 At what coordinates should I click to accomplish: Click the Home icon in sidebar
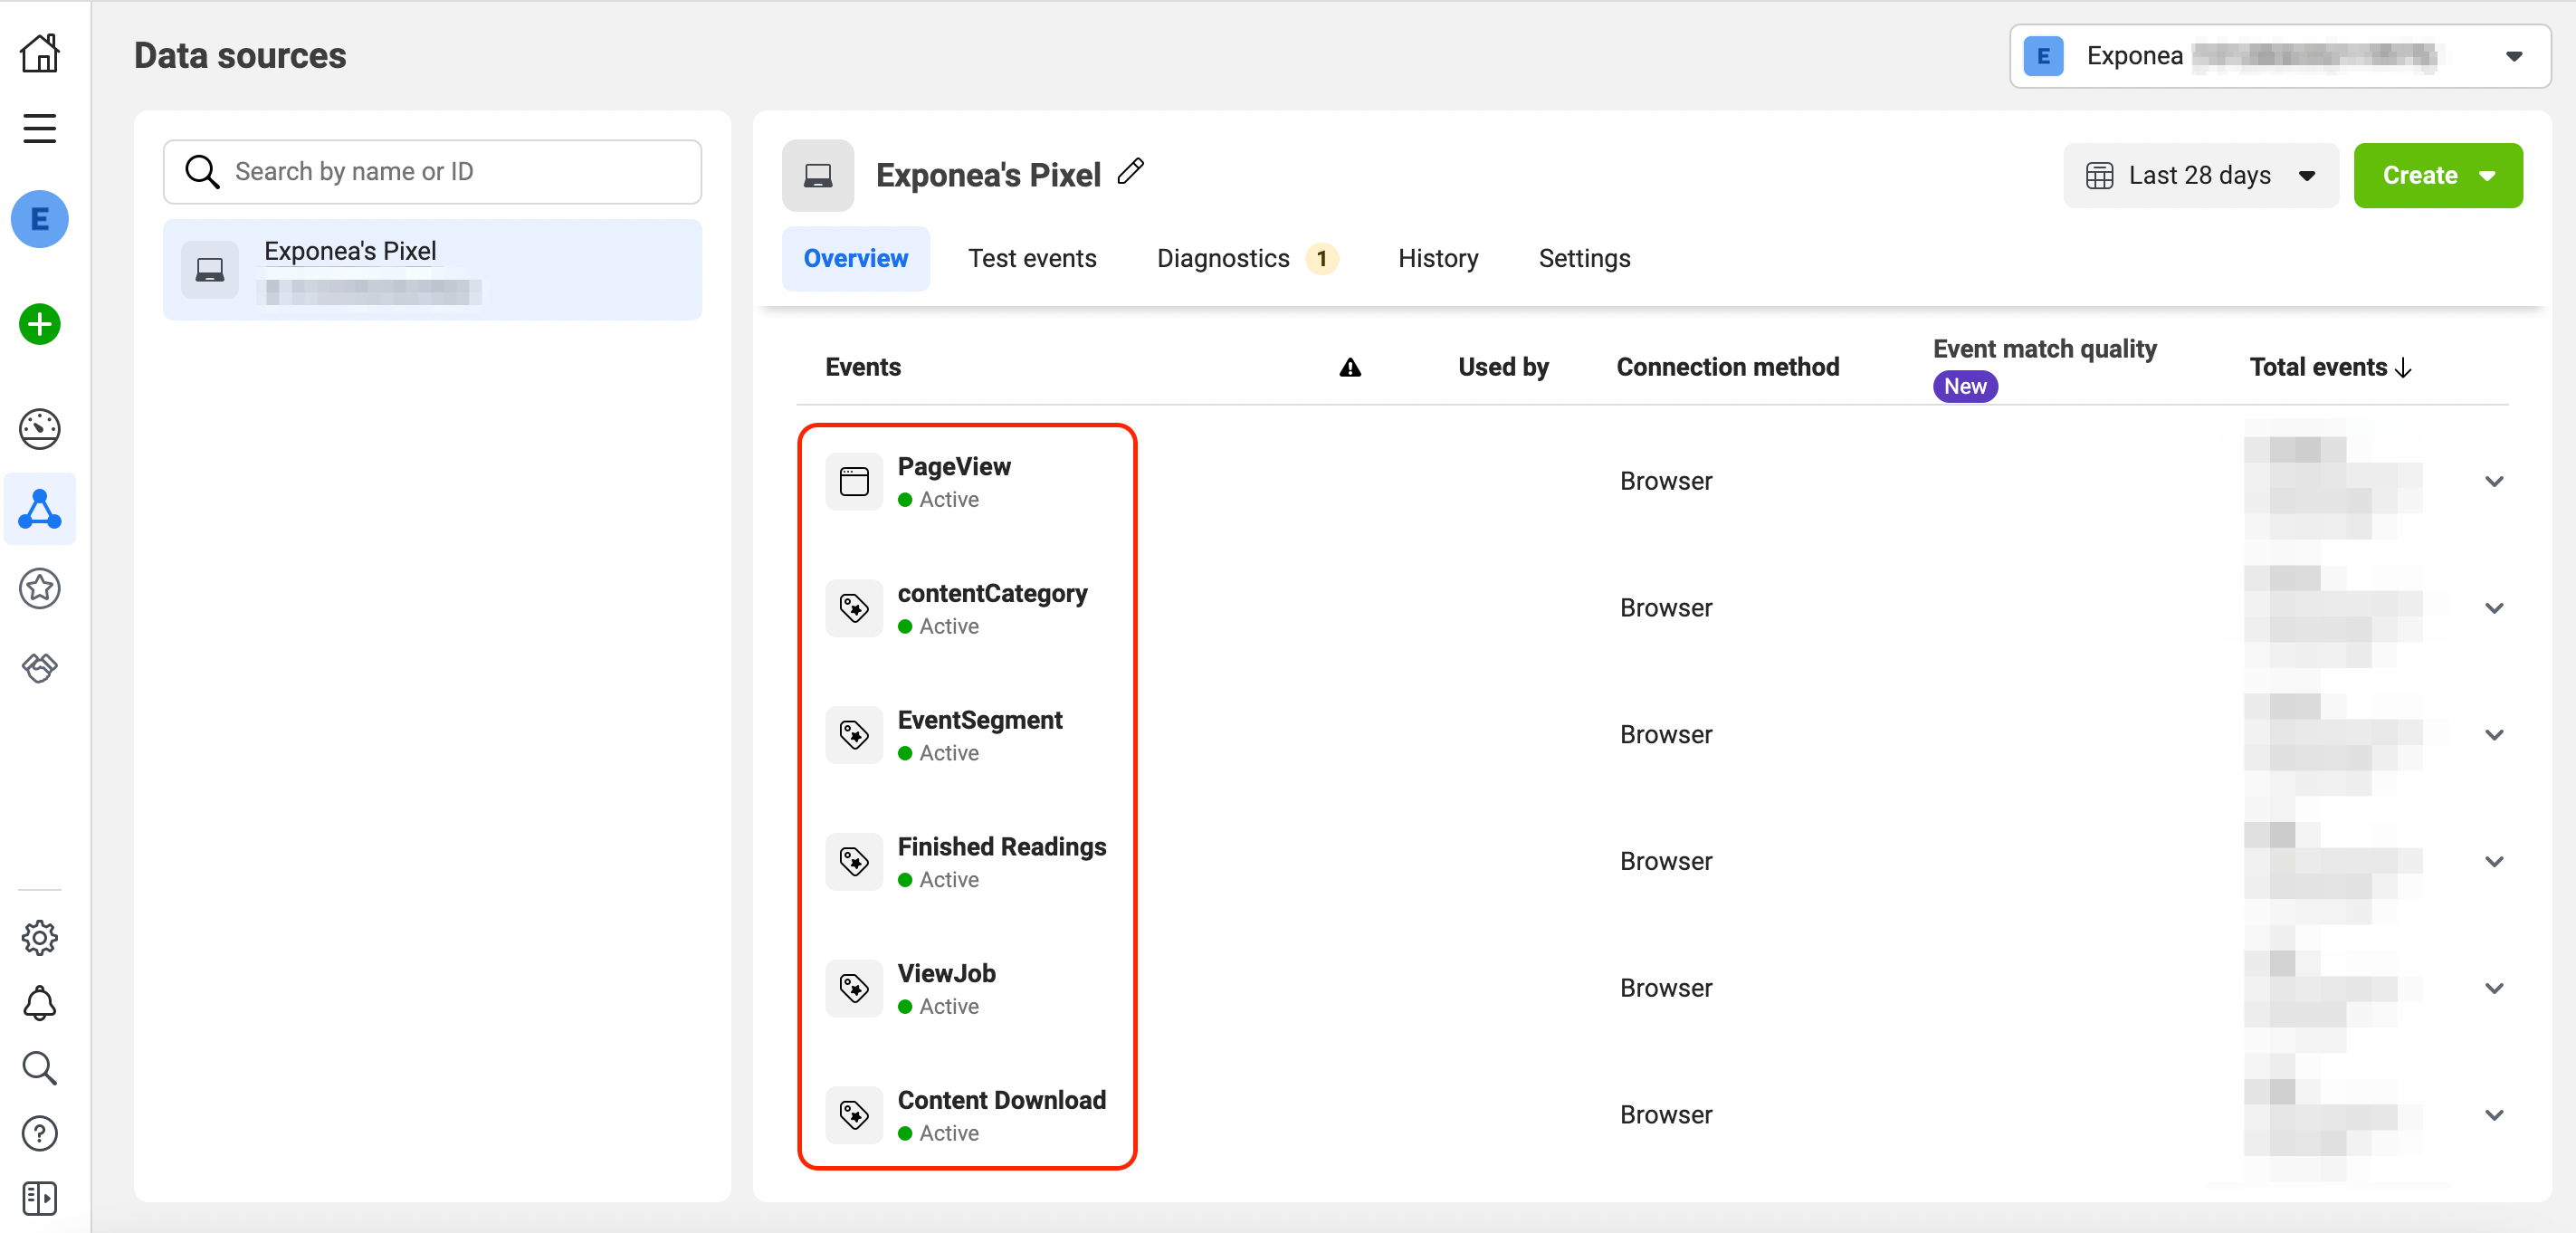(x=39, y=54)
